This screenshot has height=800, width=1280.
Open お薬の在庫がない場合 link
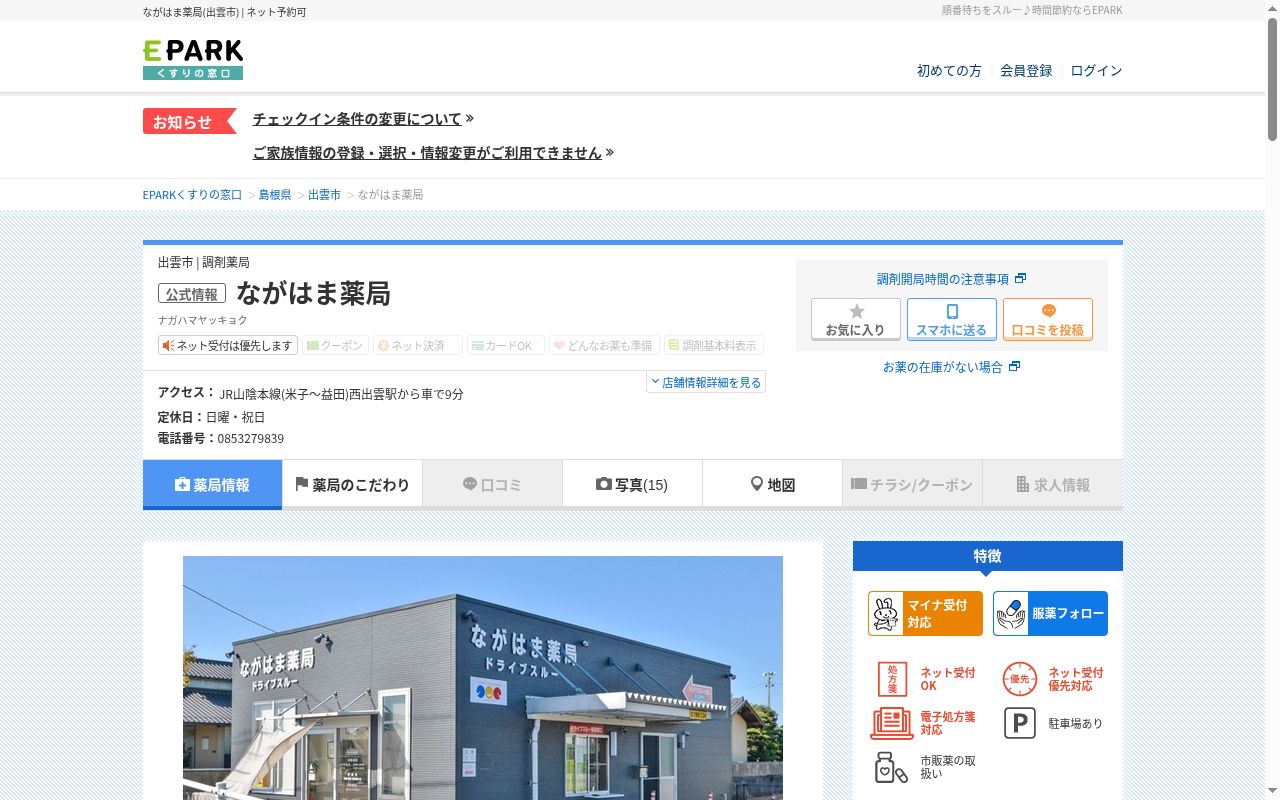951,367
